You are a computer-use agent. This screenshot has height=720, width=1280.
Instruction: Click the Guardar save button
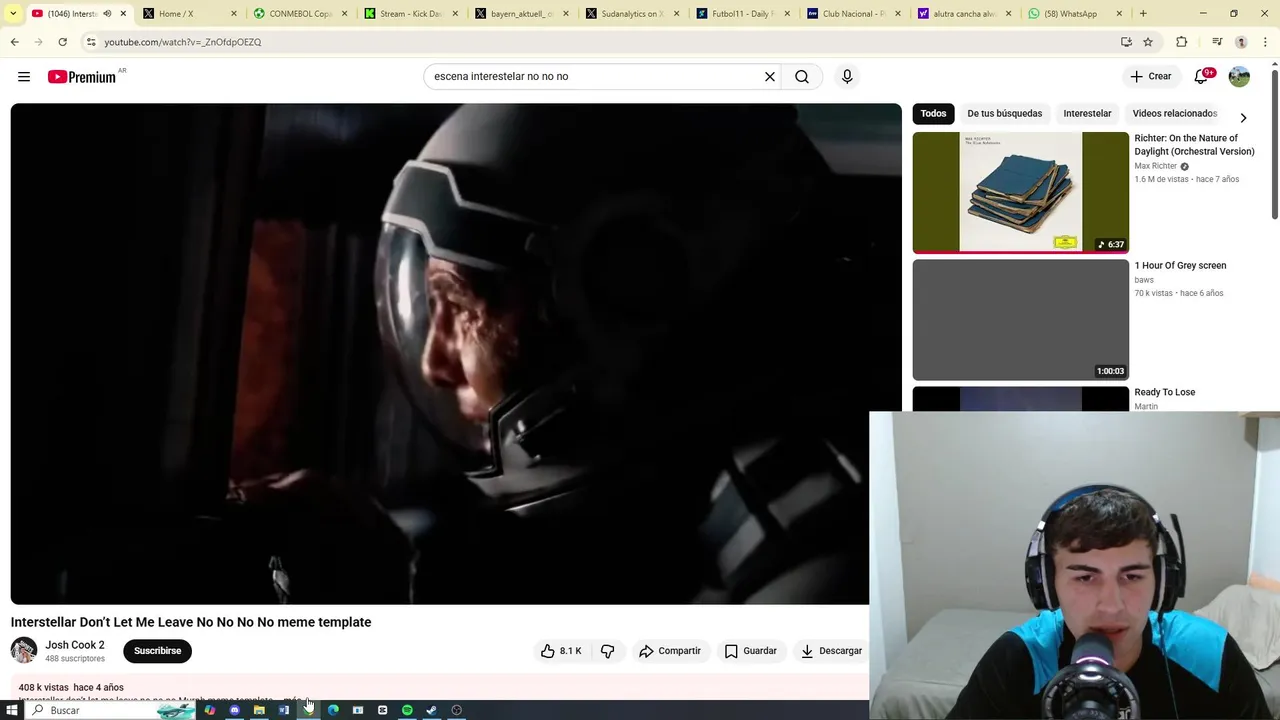click(x=750, y=651)
